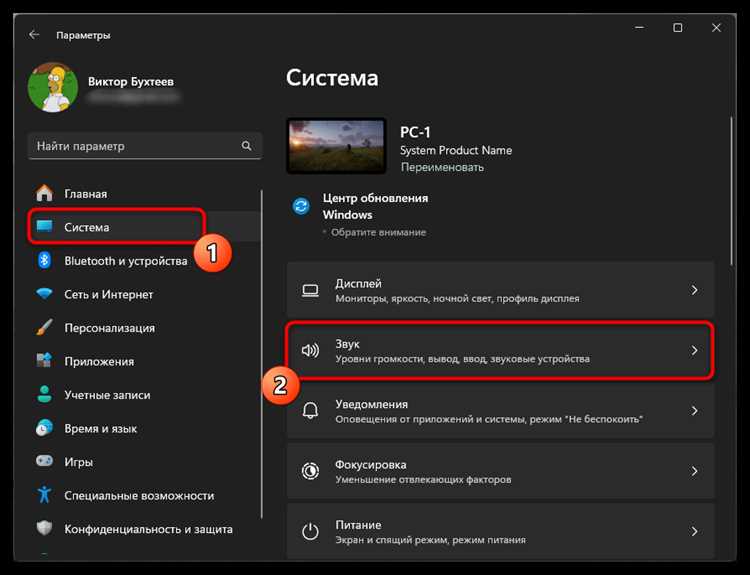Click the Time and language globe icon

click(44, 428)
